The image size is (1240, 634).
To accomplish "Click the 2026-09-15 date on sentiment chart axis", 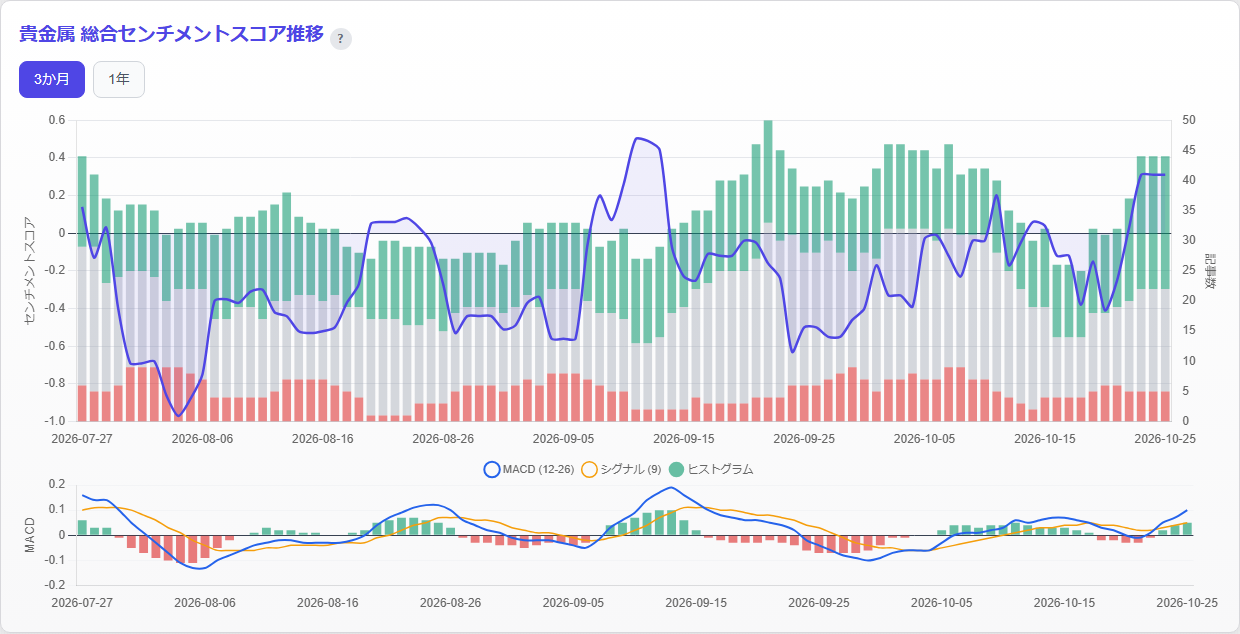I will click(683, 438).
